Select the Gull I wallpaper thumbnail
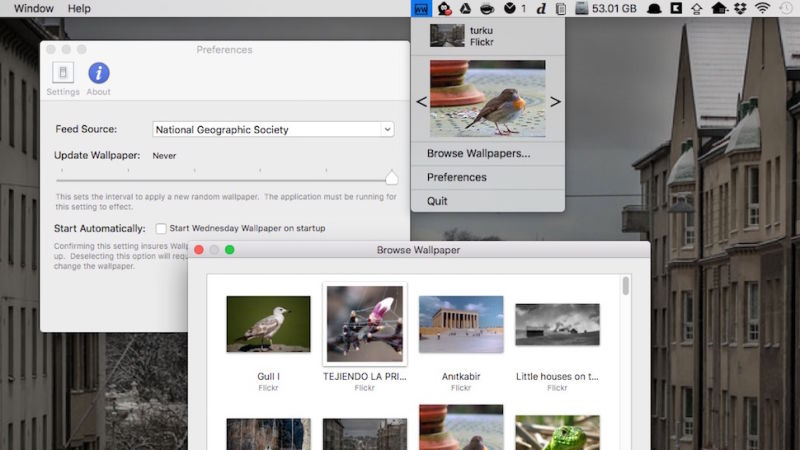 click(268, 324)
